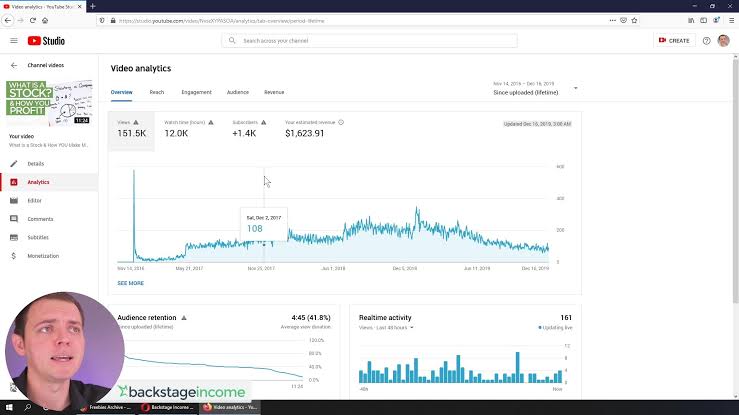The height and width of the screenshot is (415, 739).
Task: Click warning icon next to Subscribers
Action: (263, 122)
